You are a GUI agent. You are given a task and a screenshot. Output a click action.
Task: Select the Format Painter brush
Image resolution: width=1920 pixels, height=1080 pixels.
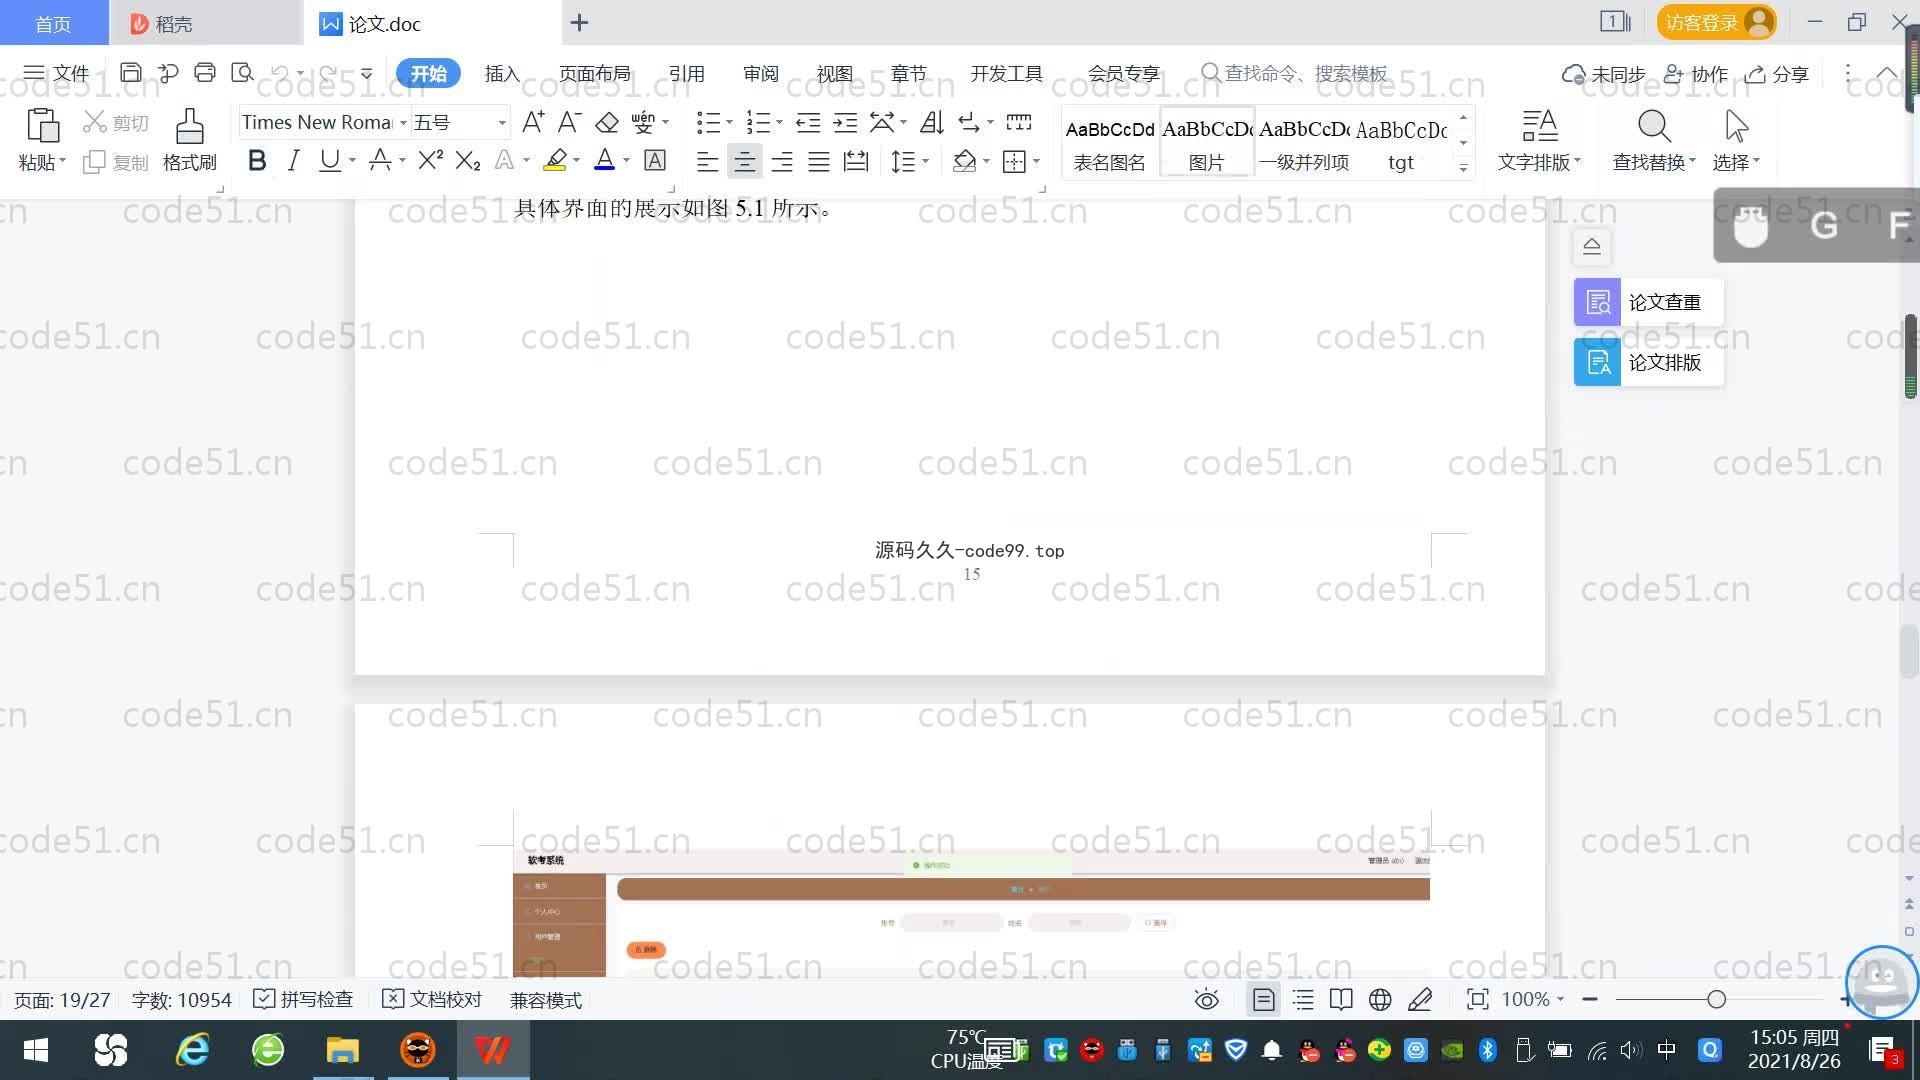tap(189, 126)
